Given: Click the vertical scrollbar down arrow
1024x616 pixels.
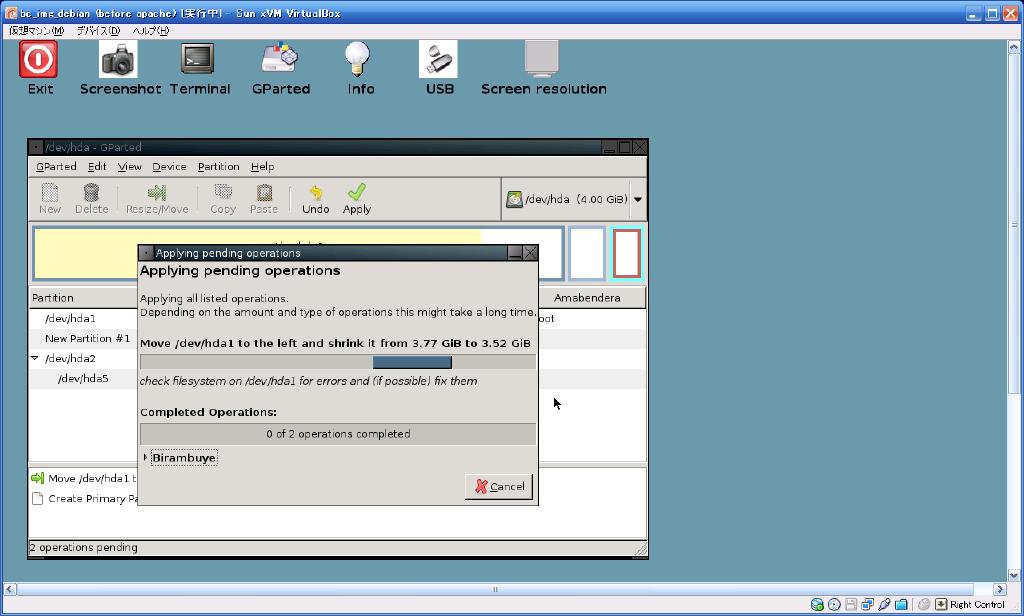Looking at the screenshot, I should pyautogui.click(x=1014, y=575).
